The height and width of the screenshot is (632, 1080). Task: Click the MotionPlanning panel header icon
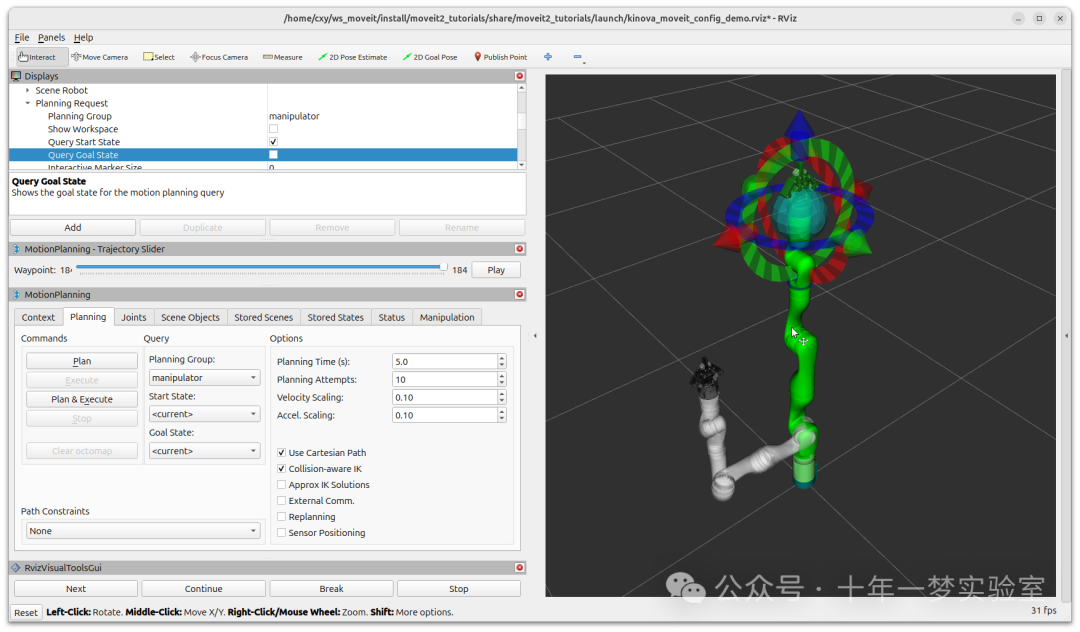17,295
